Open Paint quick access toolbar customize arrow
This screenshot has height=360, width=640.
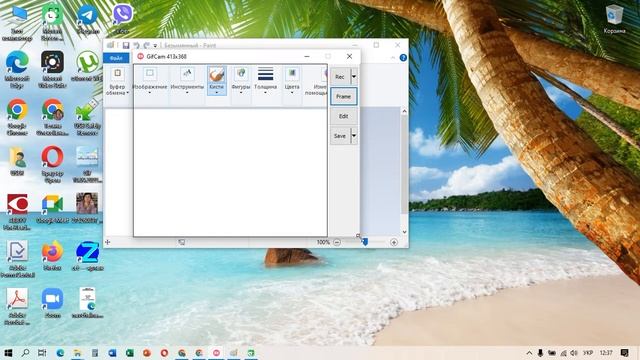tap(155, 46)
